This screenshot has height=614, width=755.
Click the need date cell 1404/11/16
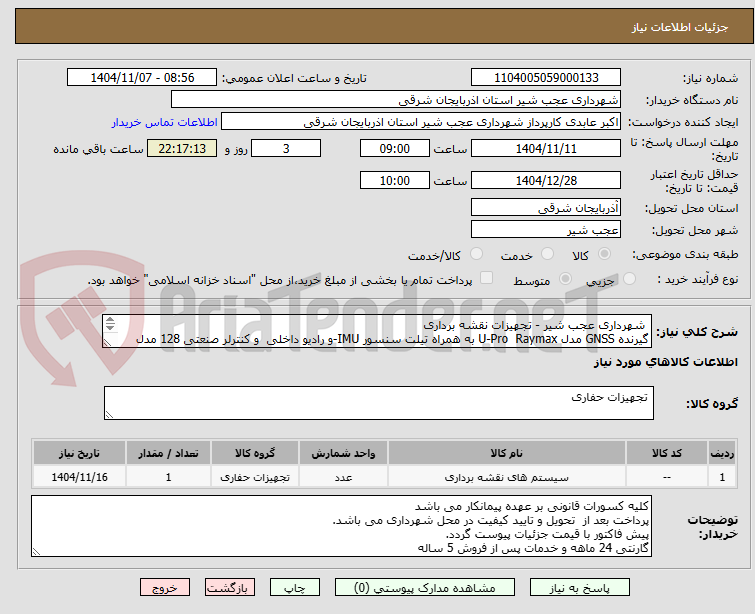coord(79,477)
